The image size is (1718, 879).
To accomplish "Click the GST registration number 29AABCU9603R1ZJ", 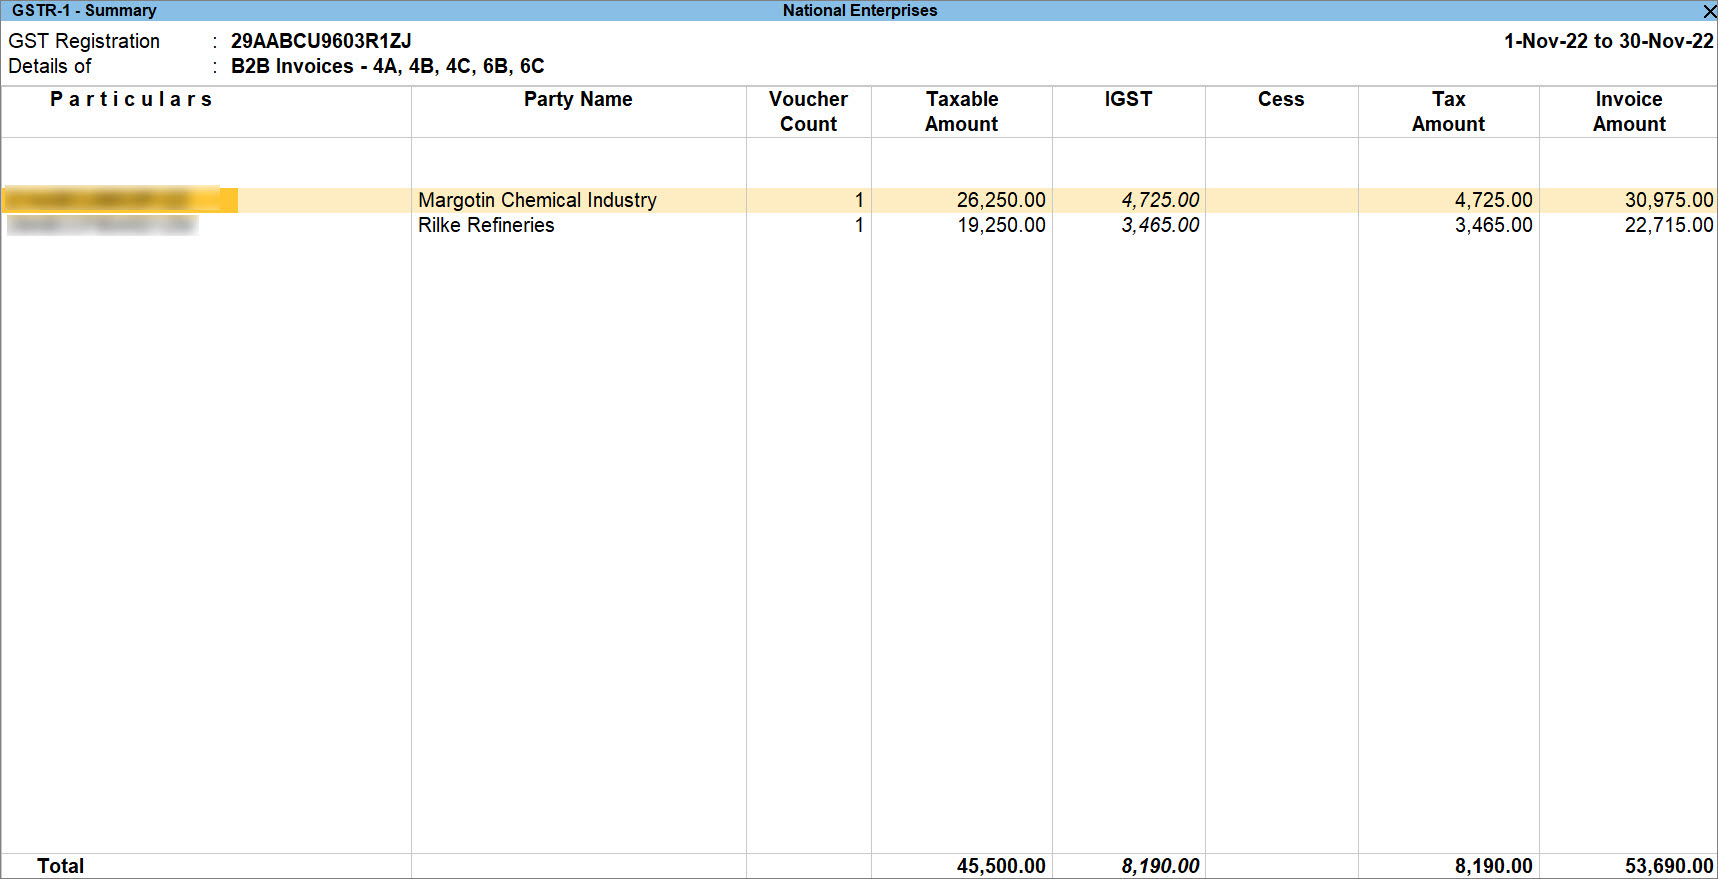I will pyautogui.click(x=321, y=41).
